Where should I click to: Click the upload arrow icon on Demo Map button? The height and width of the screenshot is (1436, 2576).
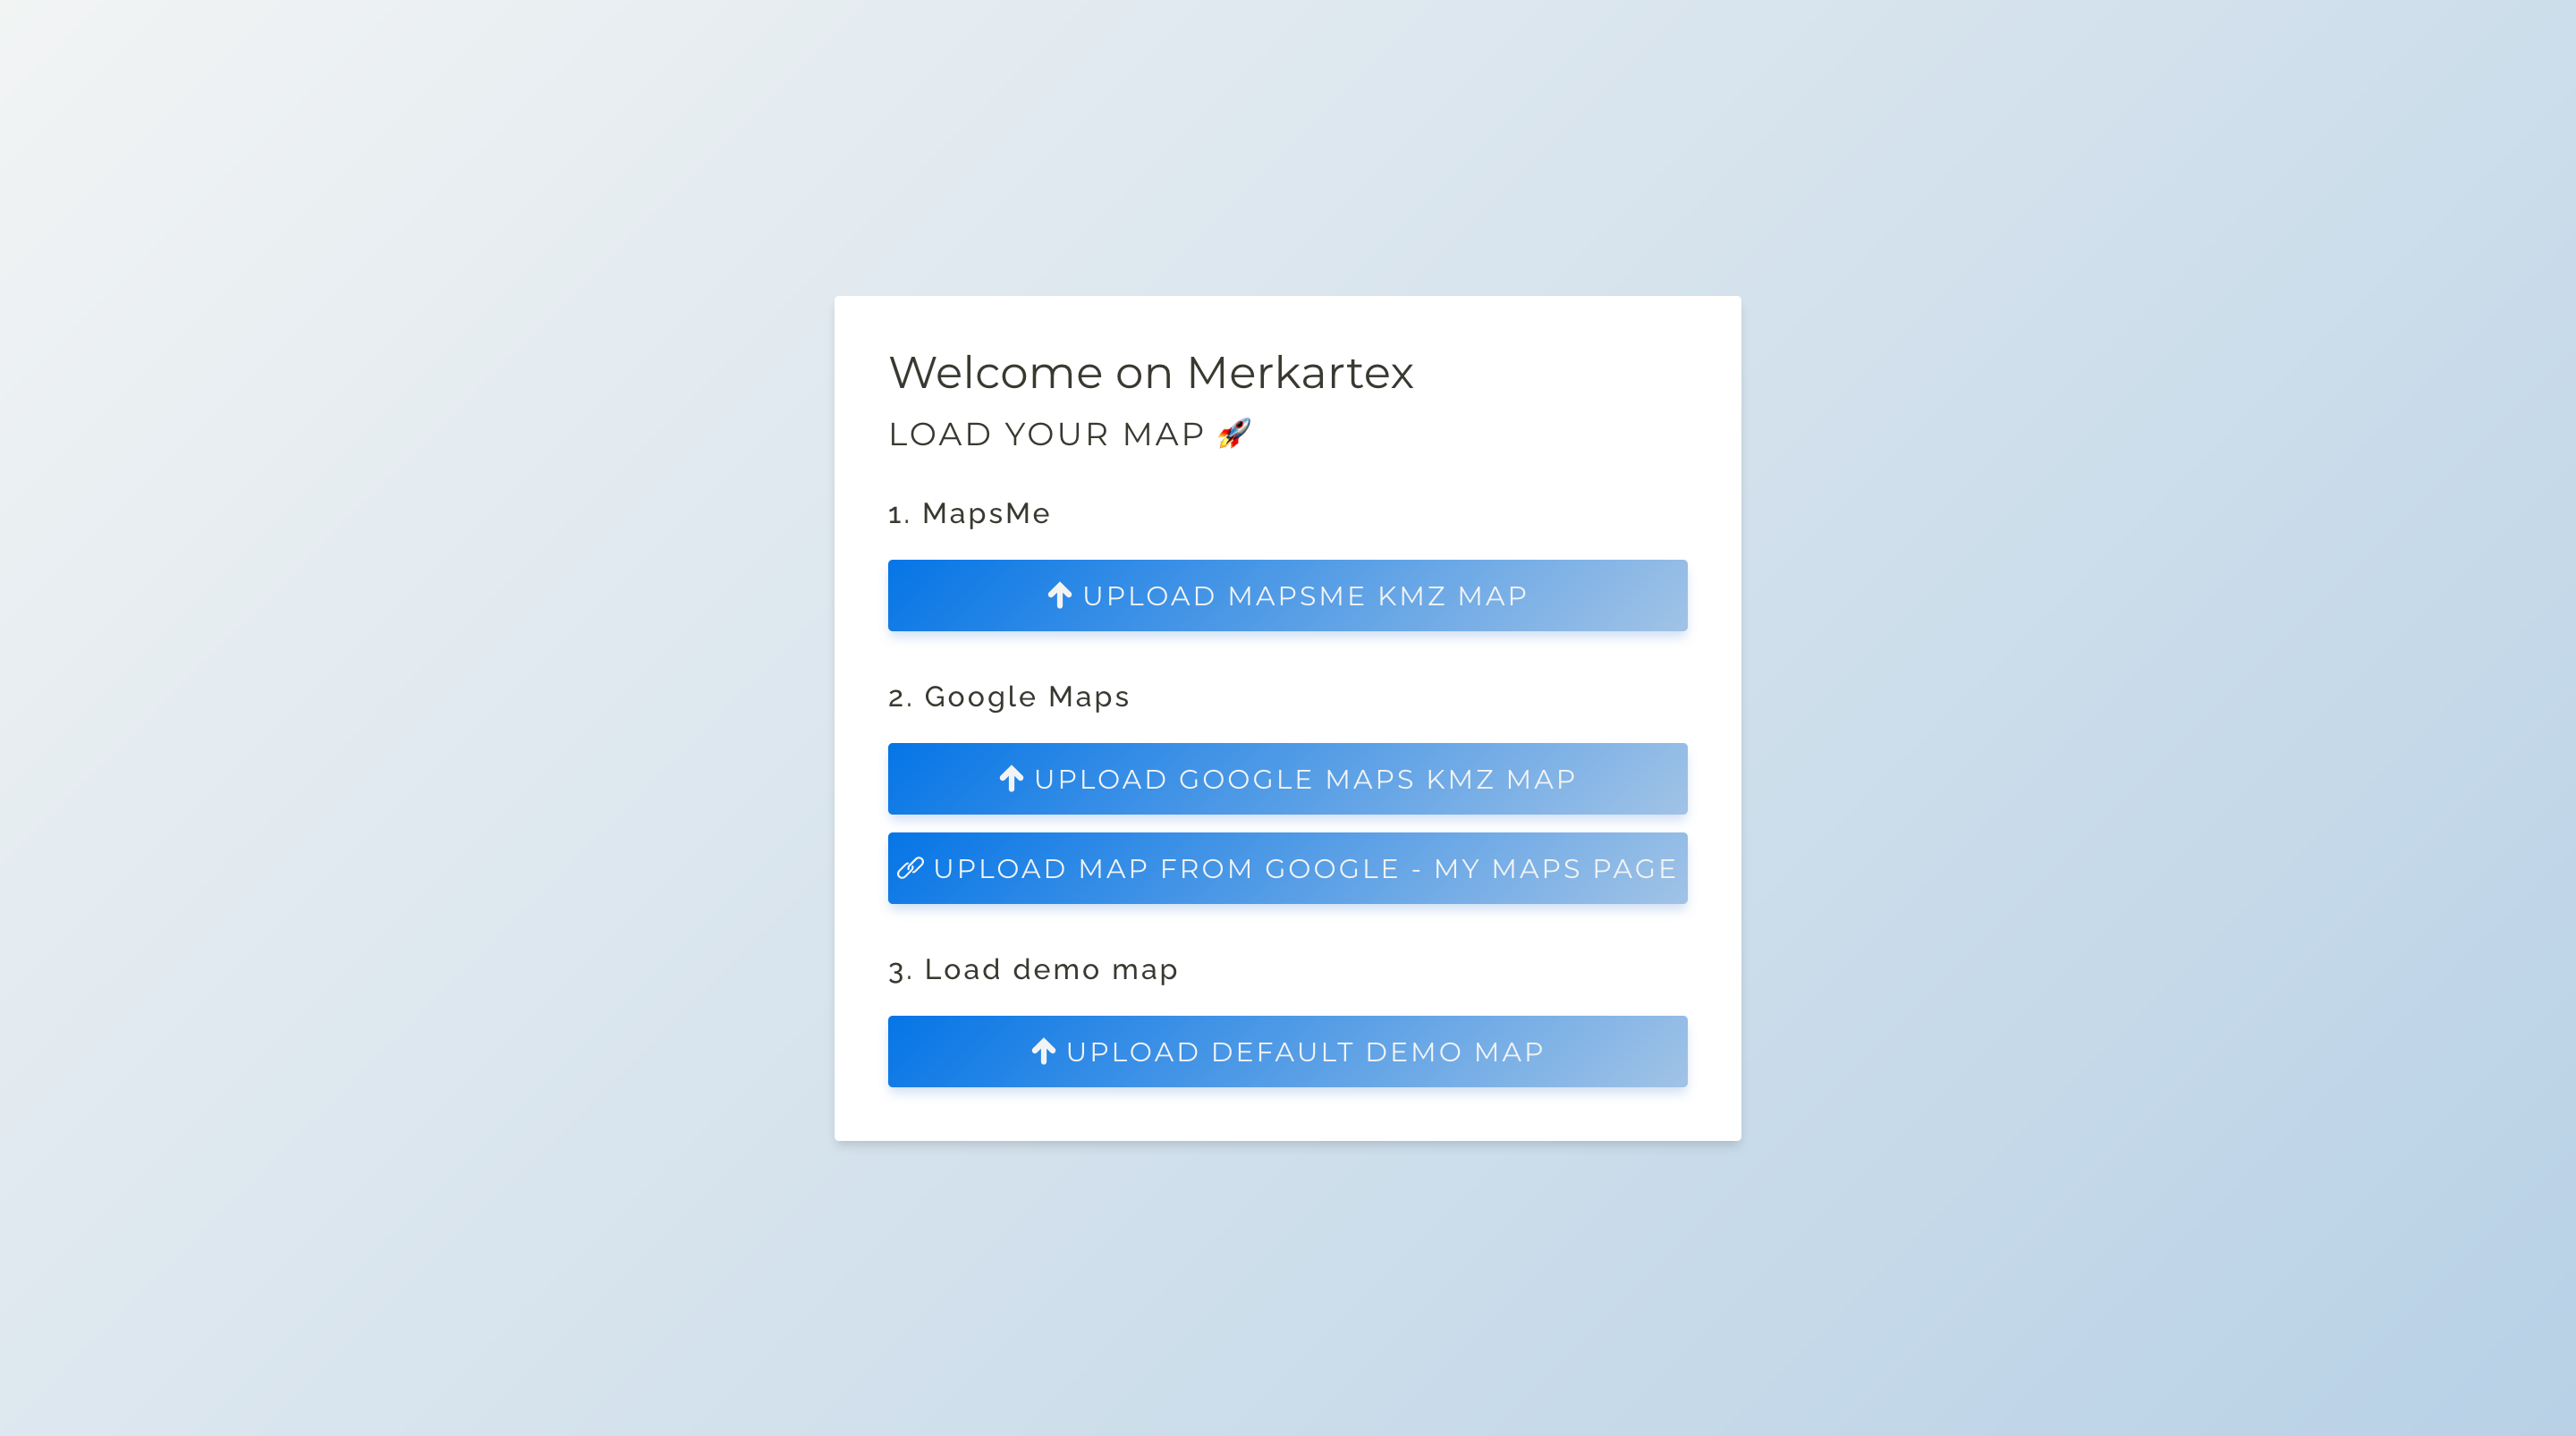coord(1043,1052)
